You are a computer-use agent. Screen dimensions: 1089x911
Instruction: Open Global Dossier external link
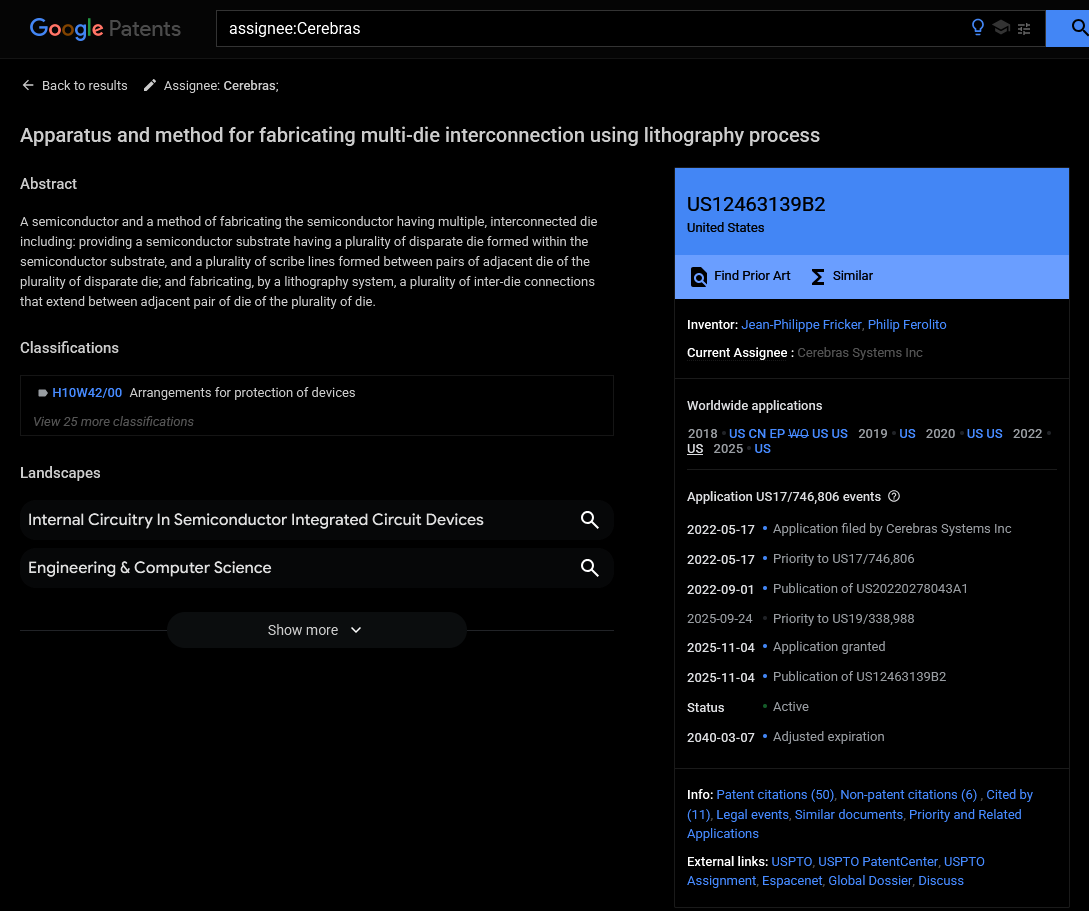click(870, 881)
